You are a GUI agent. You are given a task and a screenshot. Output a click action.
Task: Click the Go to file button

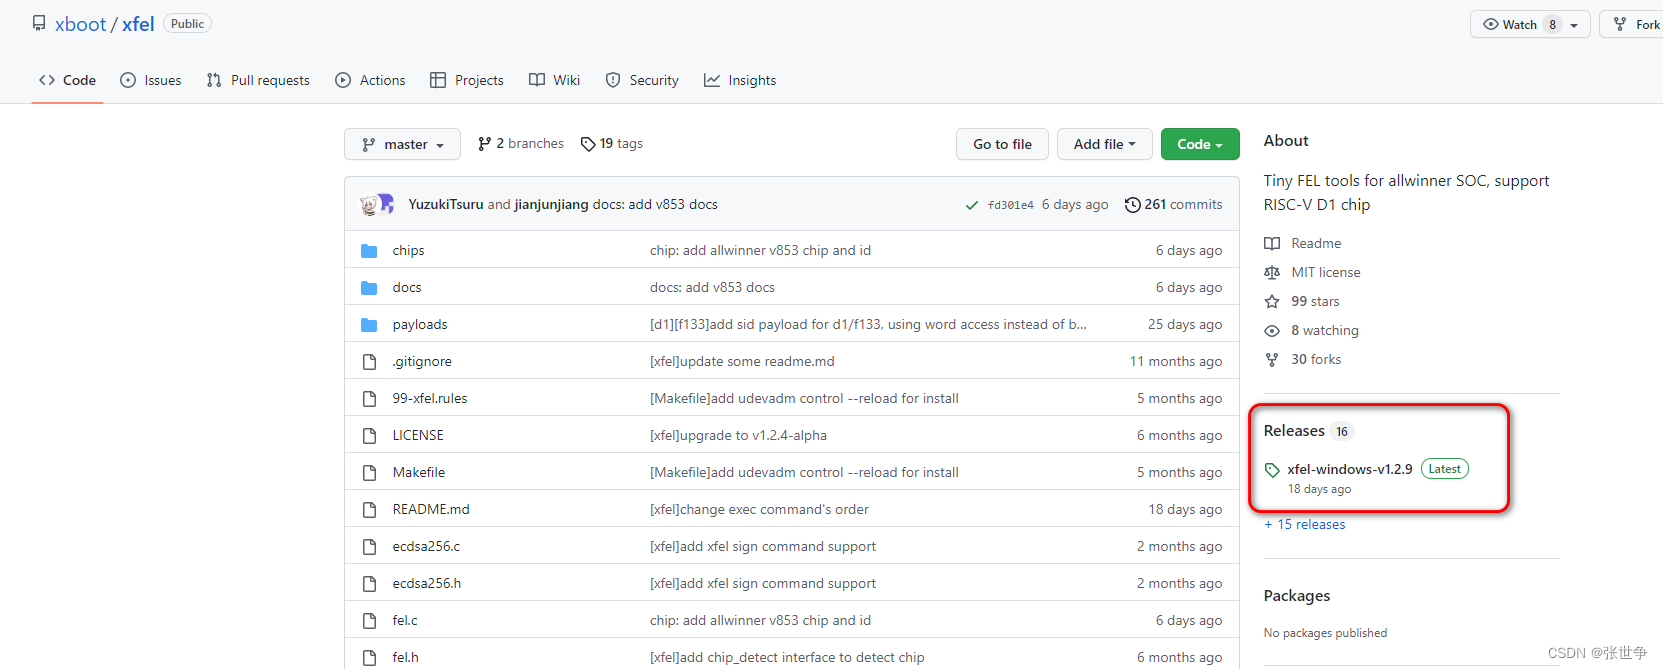[1002, 144]
